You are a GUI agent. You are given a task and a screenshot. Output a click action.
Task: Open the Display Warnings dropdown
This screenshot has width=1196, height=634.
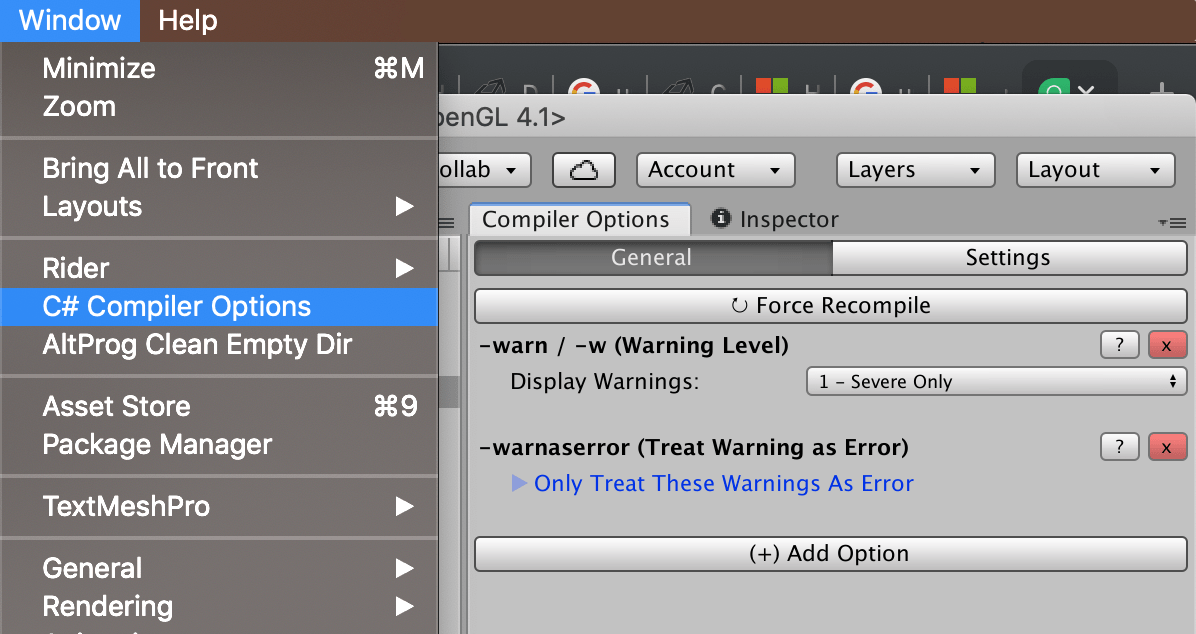[996, 382]
